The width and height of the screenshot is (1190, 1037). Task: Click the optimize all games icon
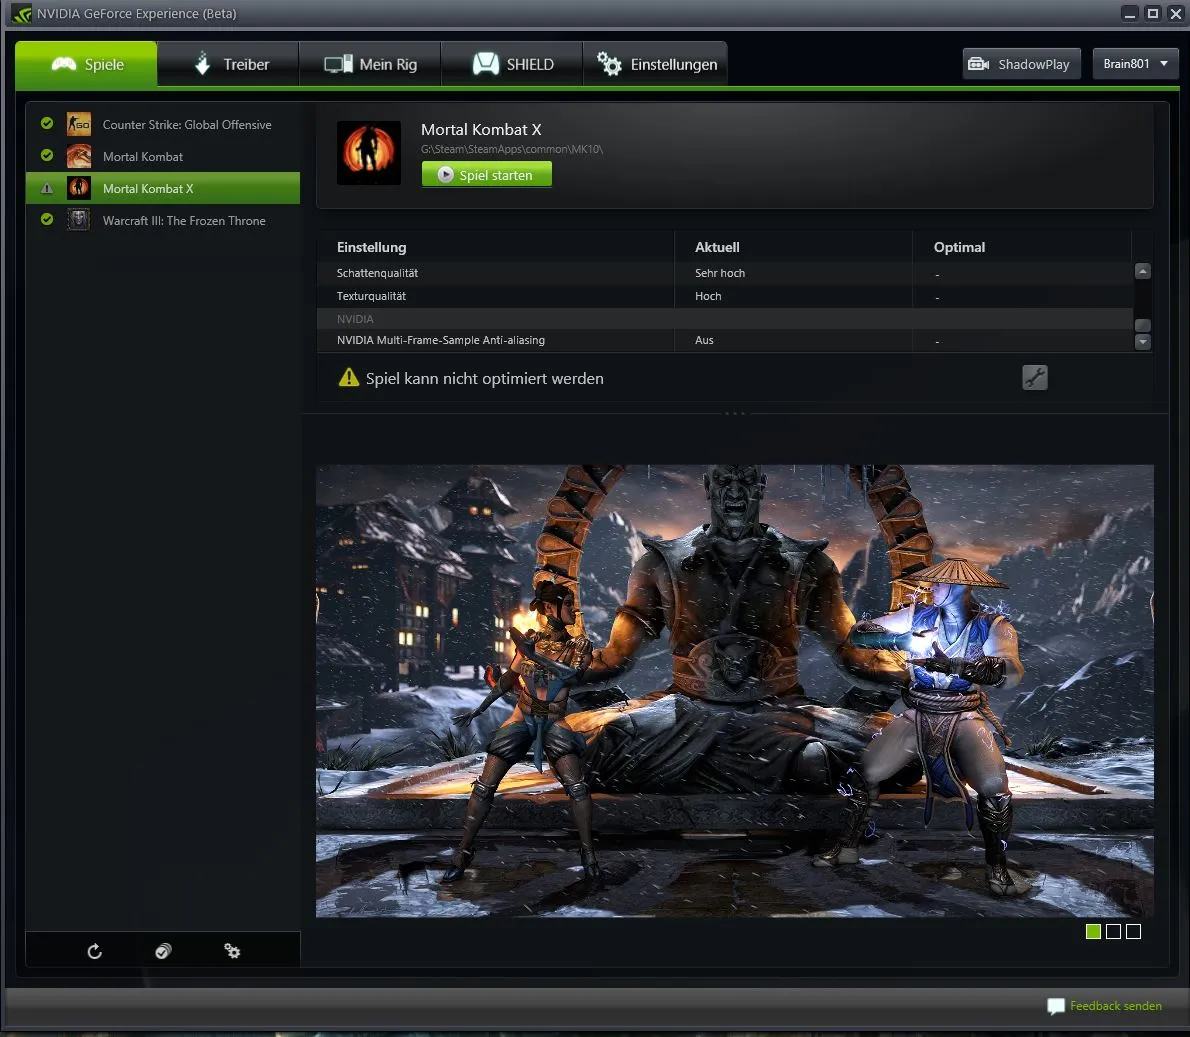pos(163,951)
